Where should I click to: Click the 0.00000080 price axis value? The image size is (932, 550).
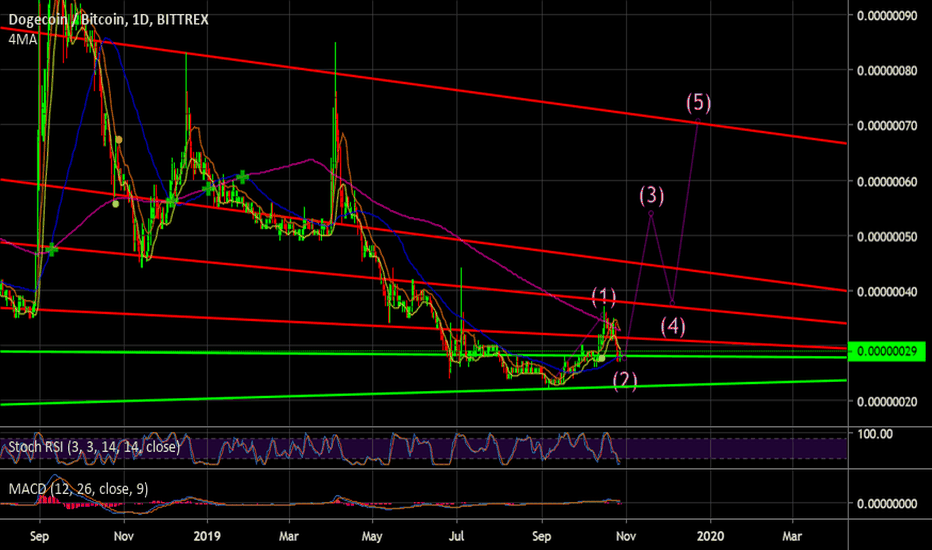[x=887, y=71]
